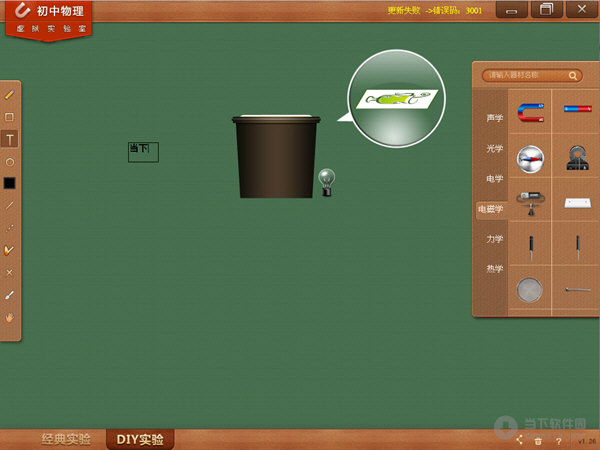Add the horseshoe magnet to canvas
600x450 pixels.
530,112
